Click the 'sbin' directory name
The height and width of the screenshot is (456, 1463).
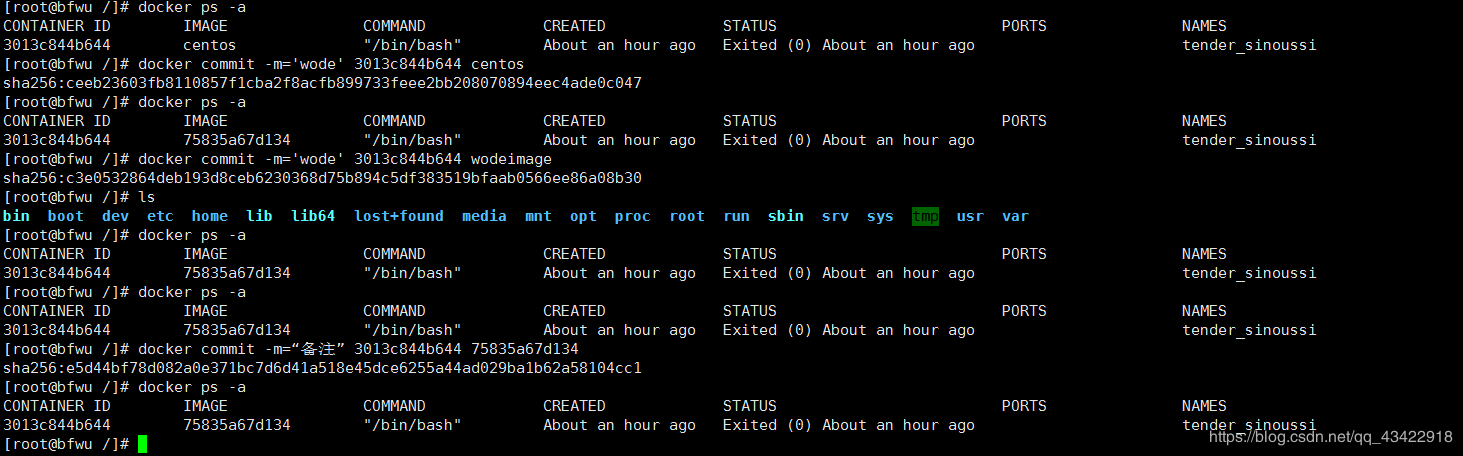786,216
